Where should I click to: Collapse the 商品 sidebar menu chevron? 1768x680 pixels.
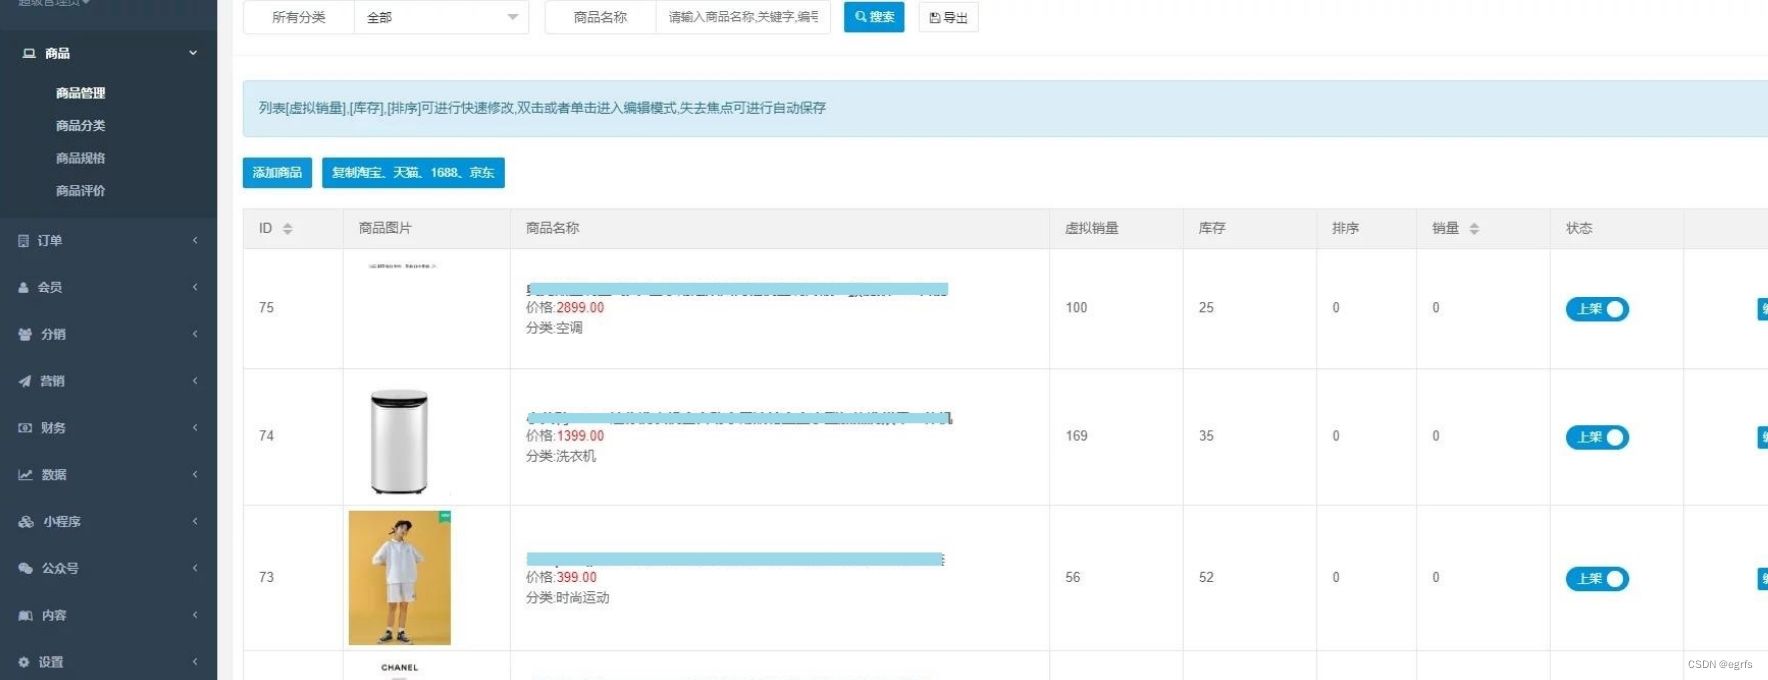193,53
